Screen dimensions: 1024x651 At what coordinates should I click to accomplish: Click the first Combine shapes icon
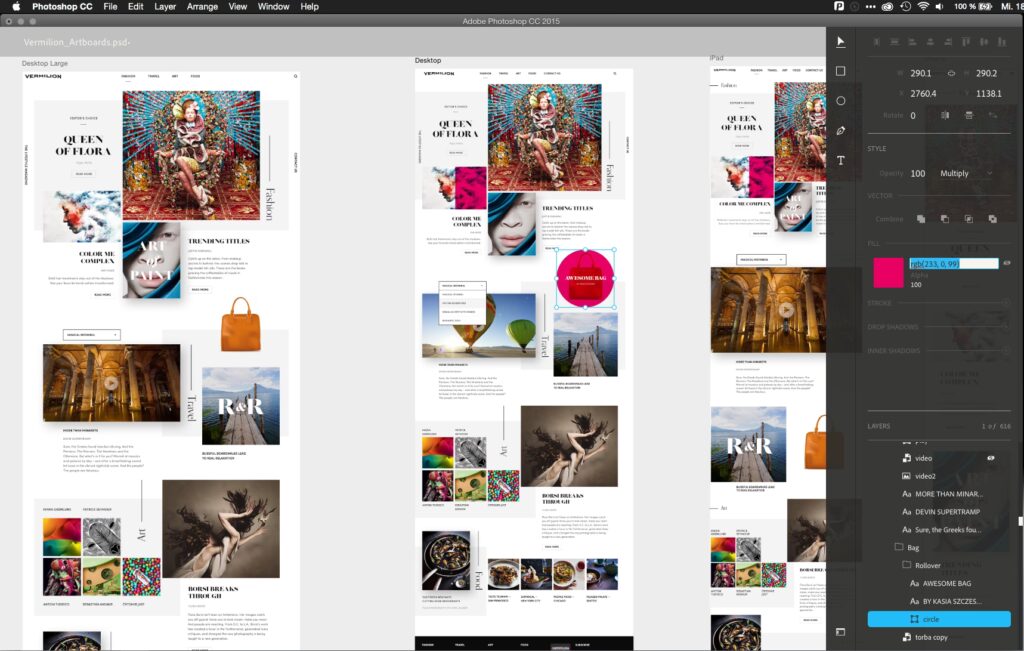pos(920,218)
